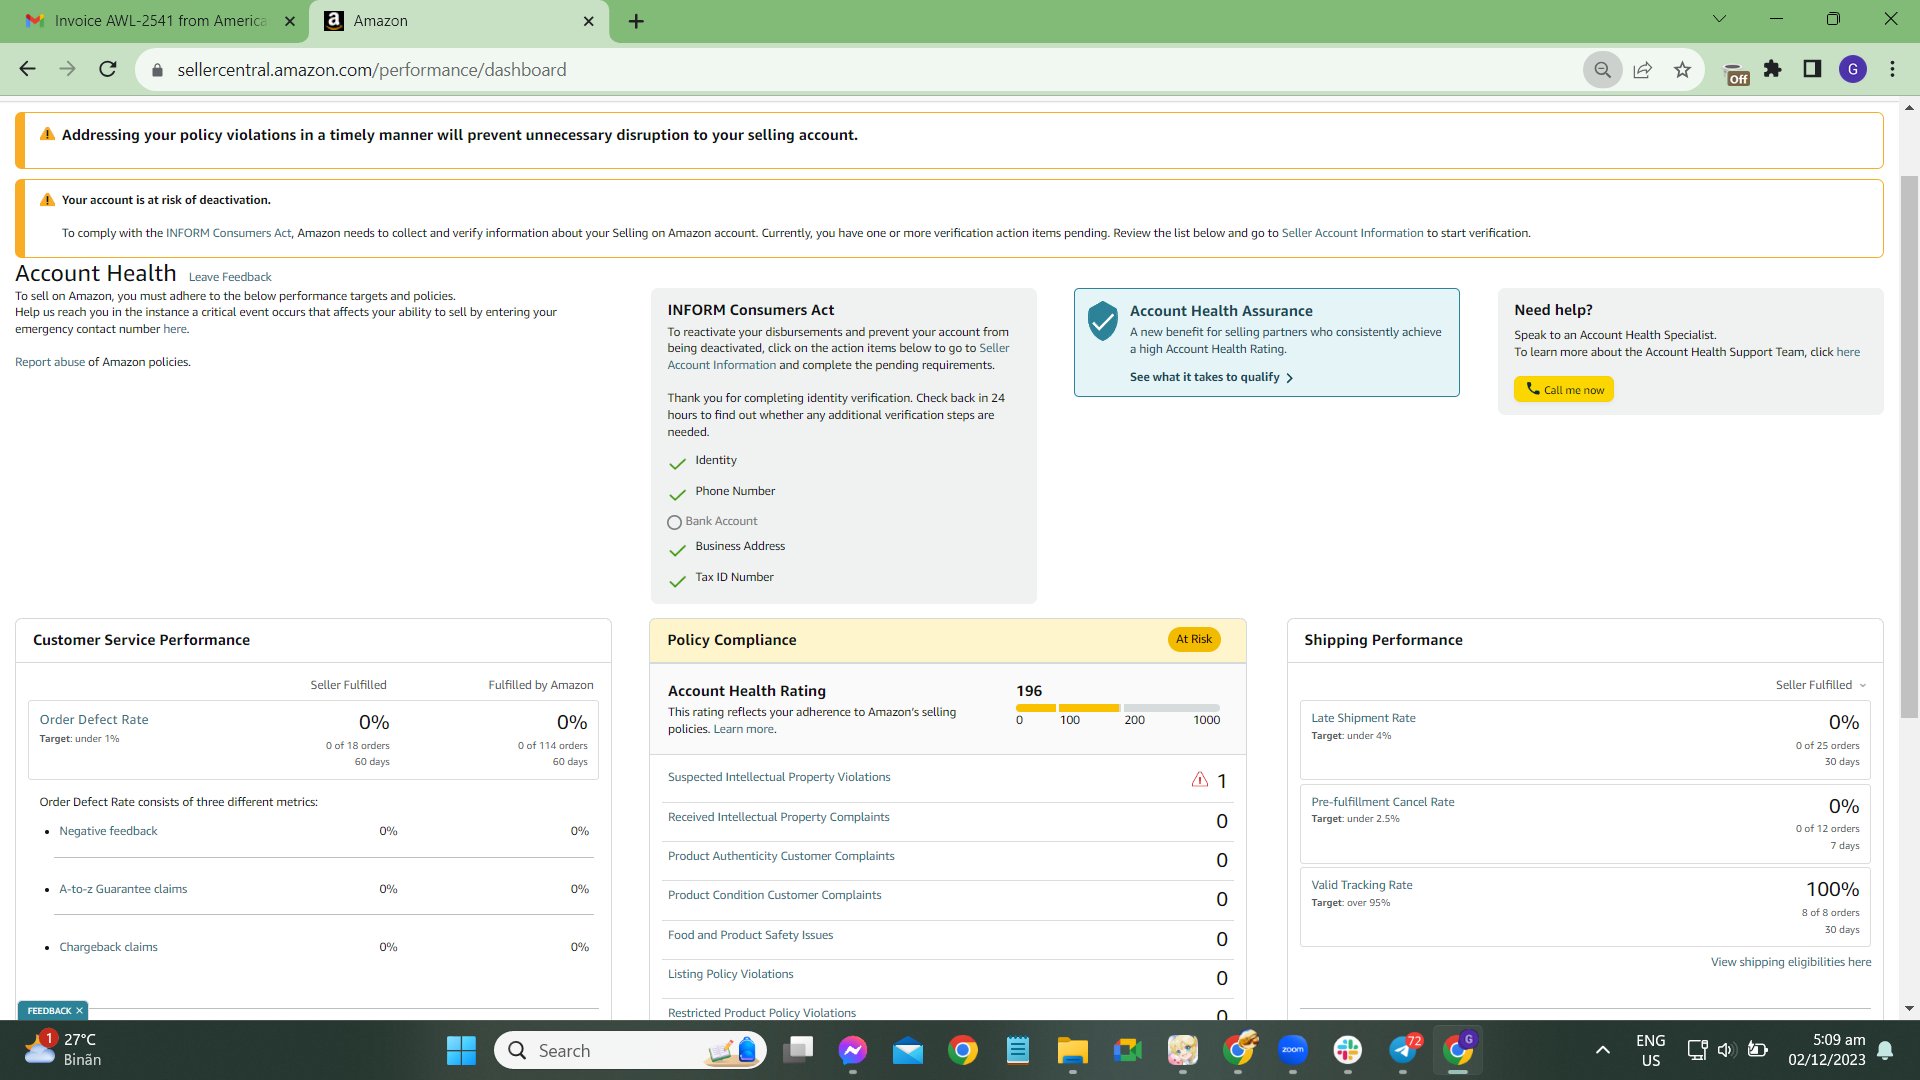This screenshot has height=1080, width=1920.
Task: Select the Bank Account verification item
Action: click(712, 521)
